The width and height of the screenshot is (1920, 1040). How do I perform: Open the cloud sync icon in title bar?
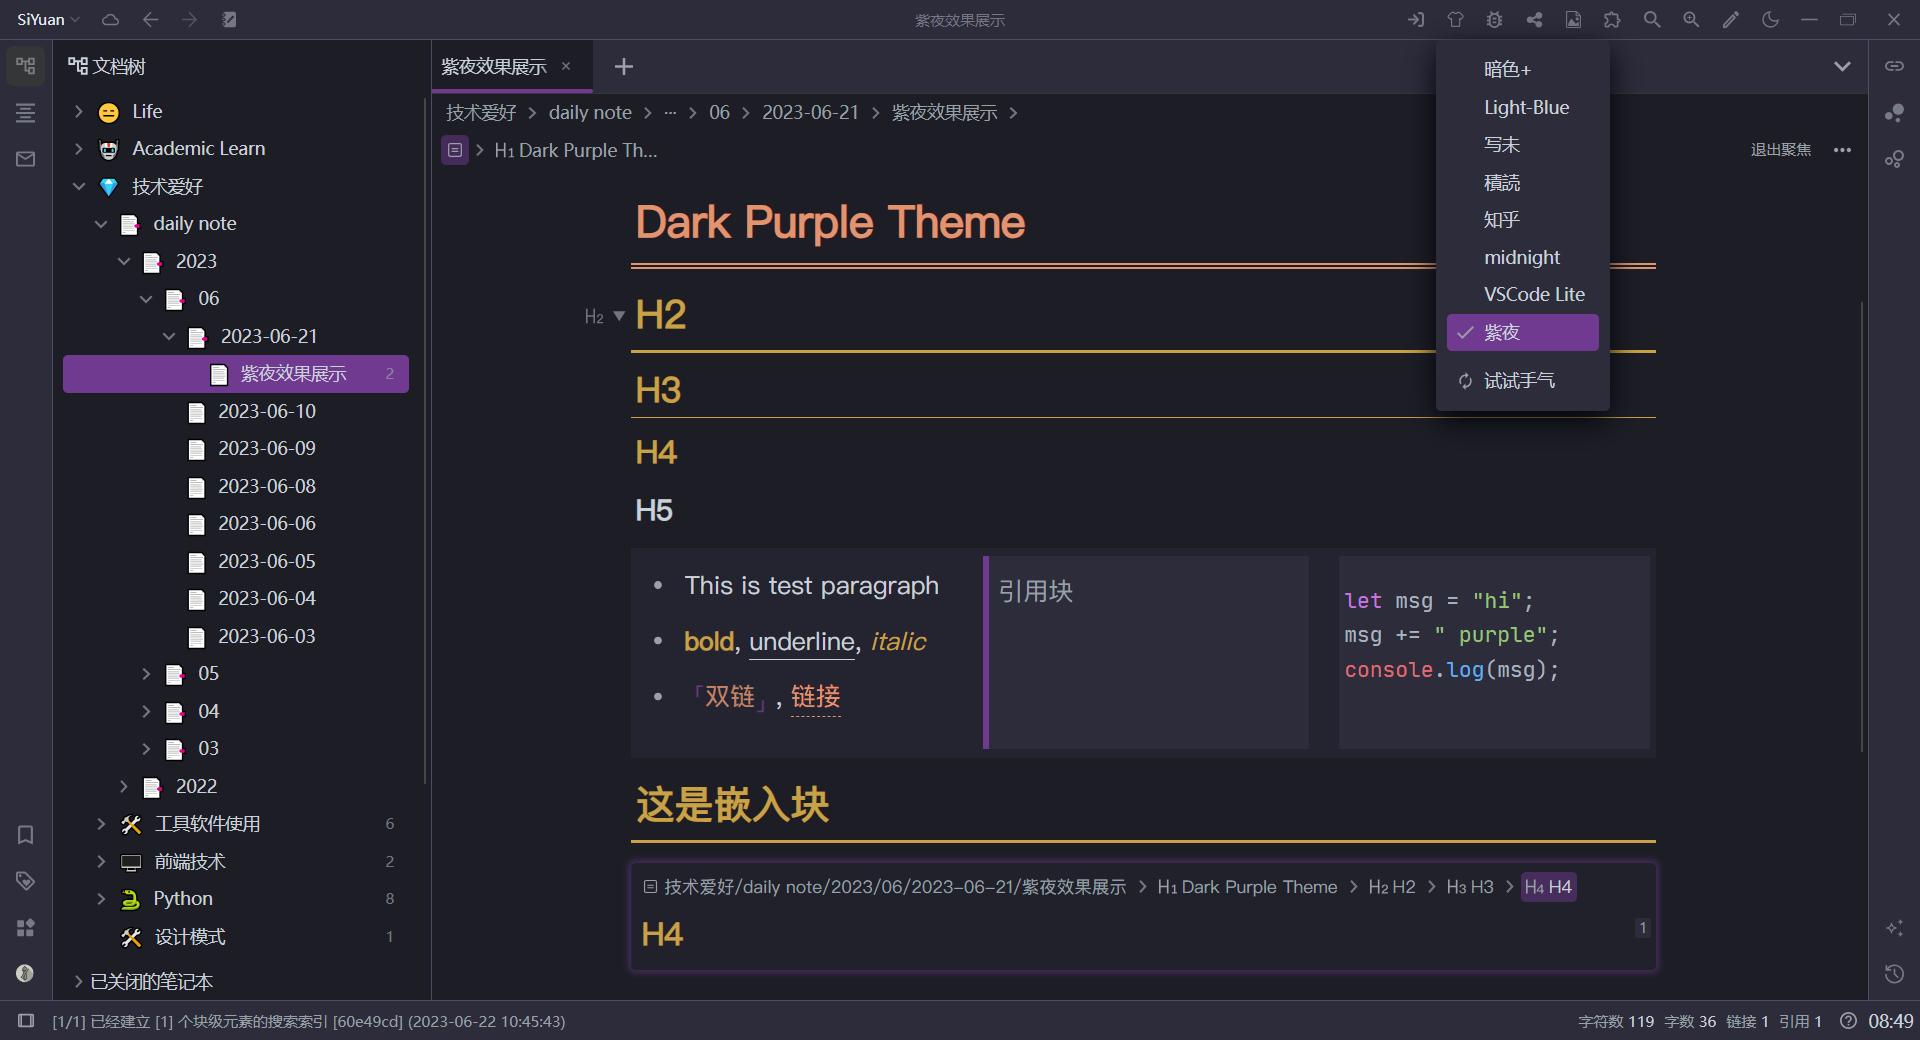coord(111,20)
